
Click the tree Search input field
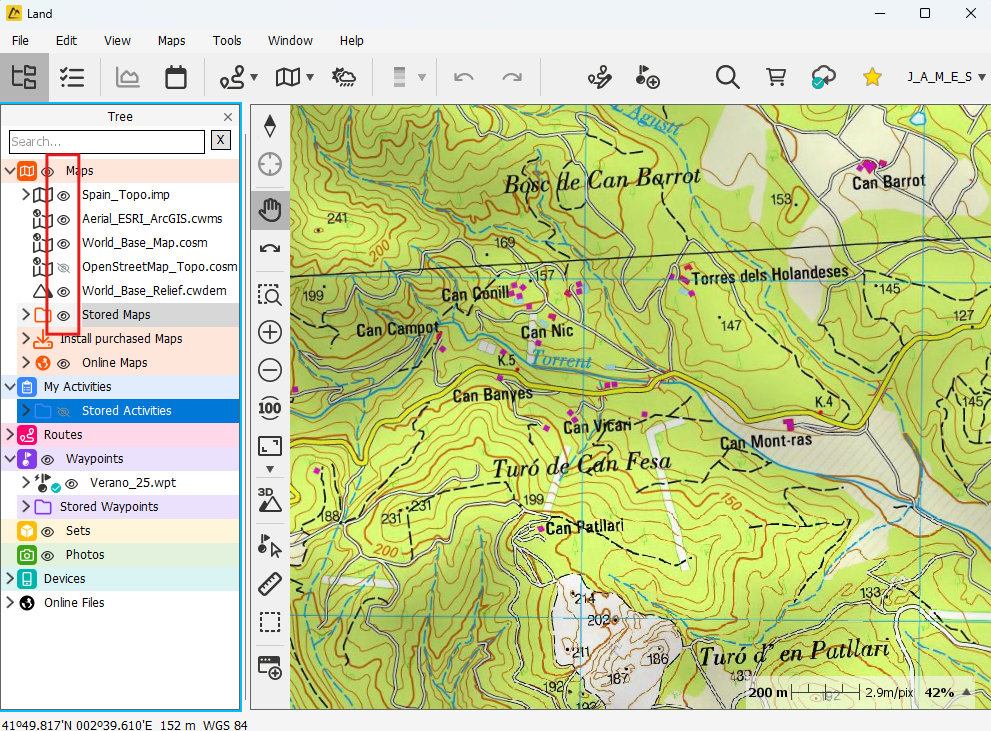(105, 141)
